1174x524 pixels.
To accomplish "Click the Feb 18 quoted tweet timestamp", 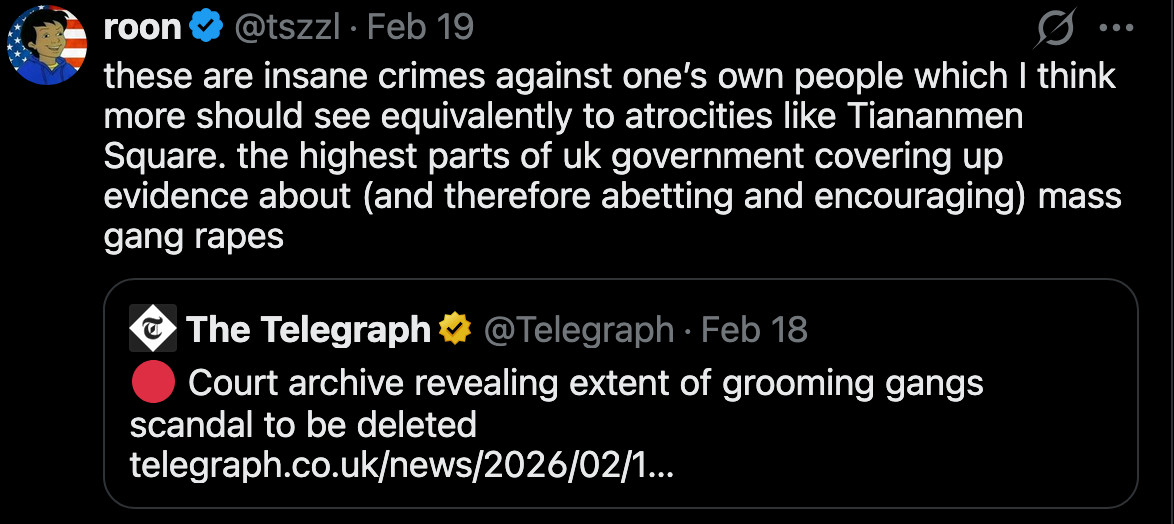I will [x=754, y=329].
